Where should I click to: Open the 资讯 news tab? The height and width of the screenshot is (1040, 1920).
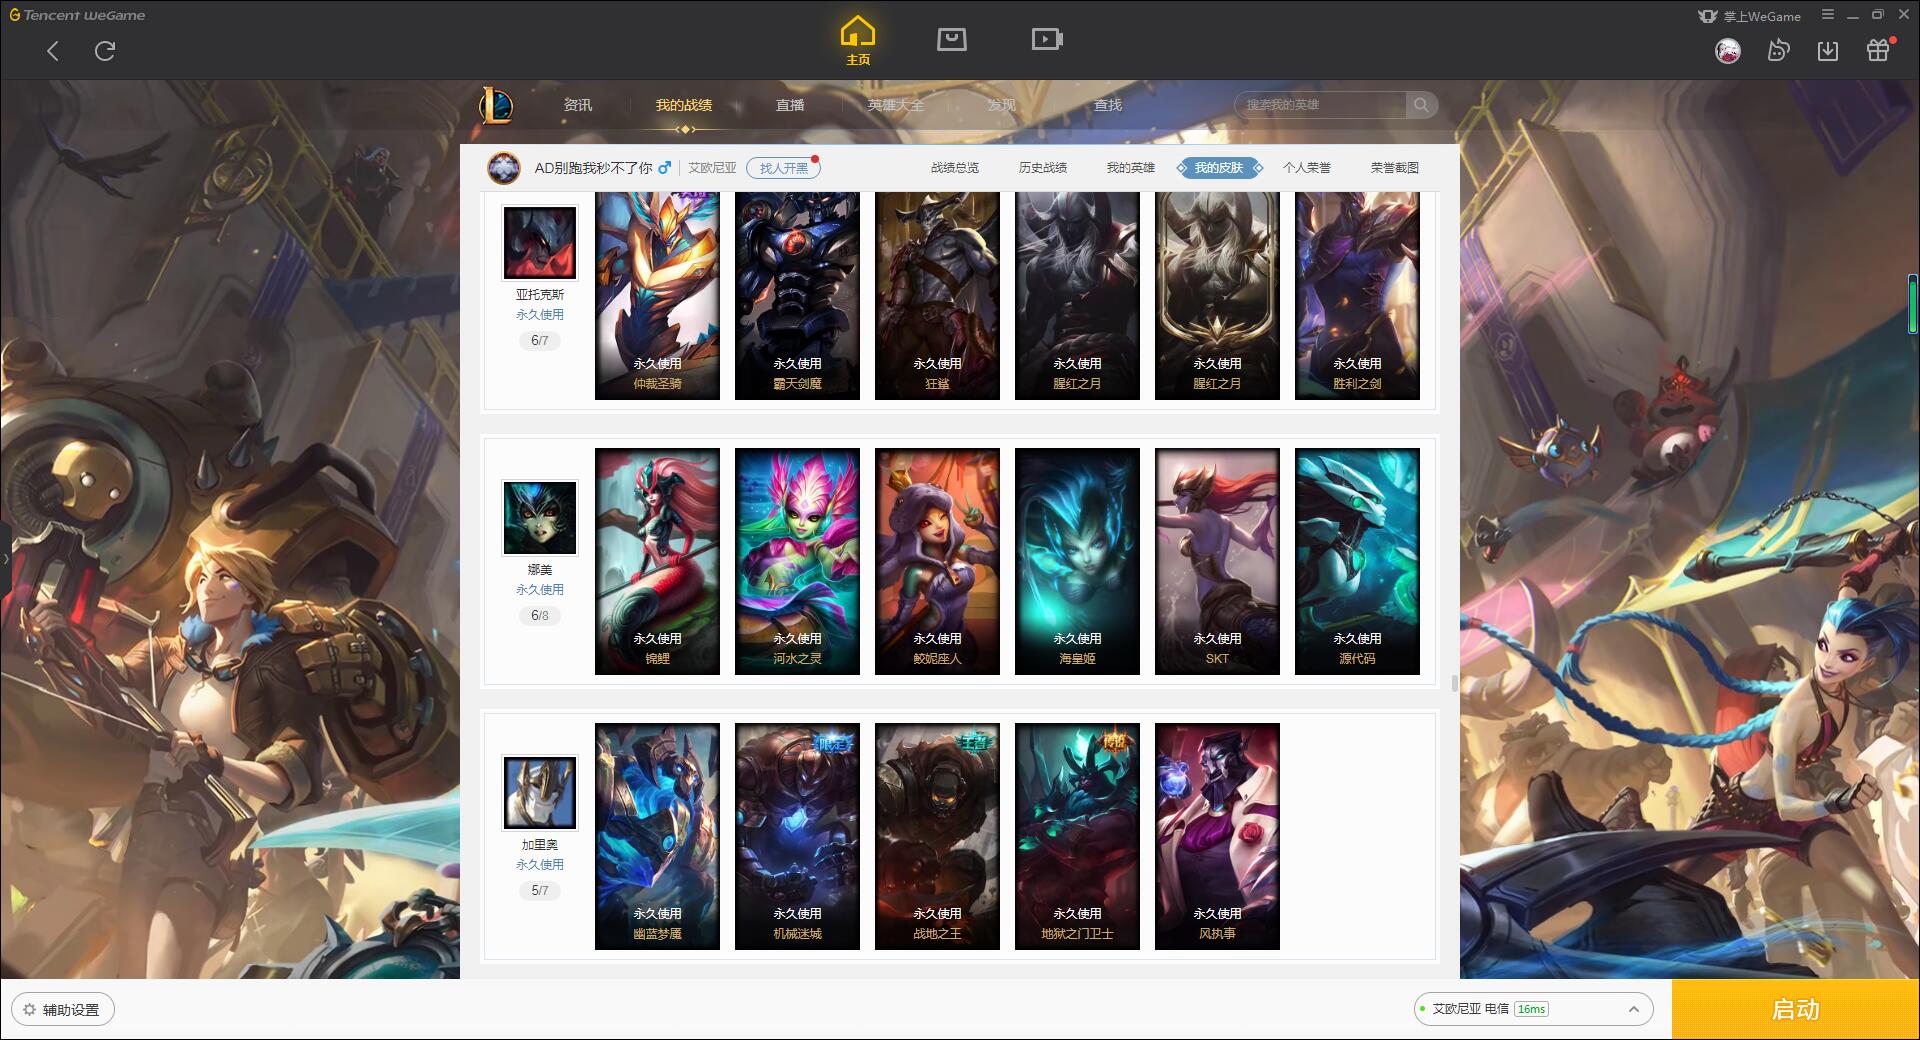click(577, 105)
